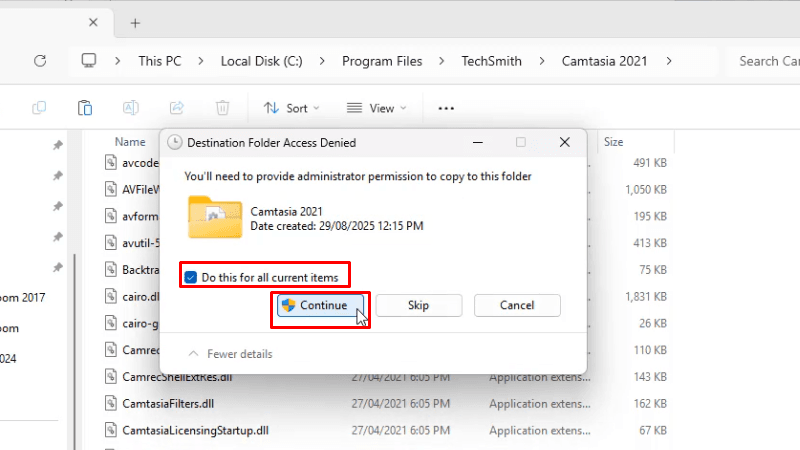Navigate to Program Files breadcrumb
The height and width of the screenshot is (450, 800).
pos(381,61)
